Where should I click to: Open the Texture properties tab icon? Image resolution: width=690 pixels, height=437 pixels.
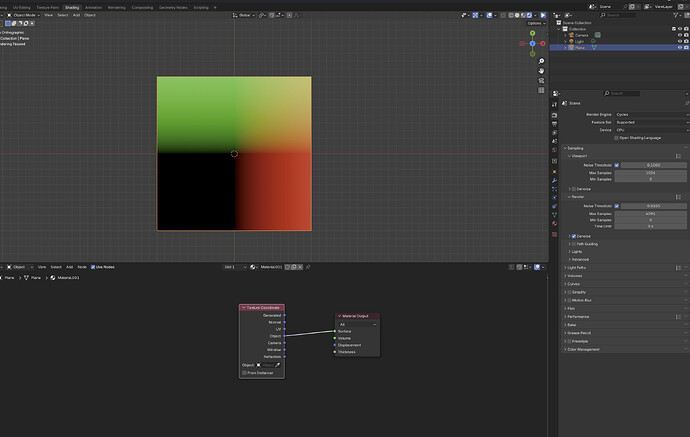(554, 235)
